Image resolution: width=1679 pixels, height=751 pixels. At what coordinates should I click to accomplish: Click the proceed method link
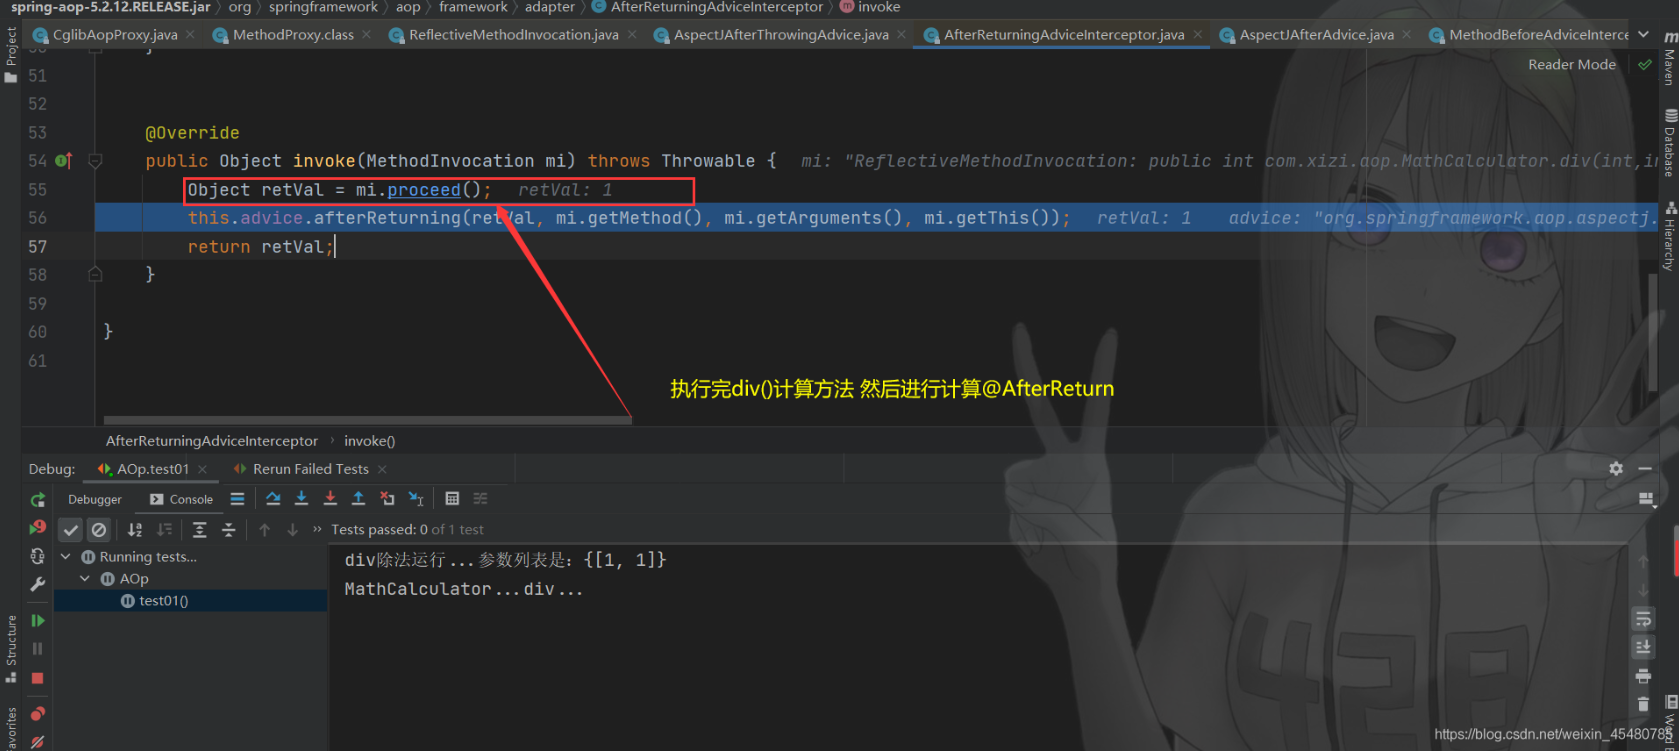[424, 190]
